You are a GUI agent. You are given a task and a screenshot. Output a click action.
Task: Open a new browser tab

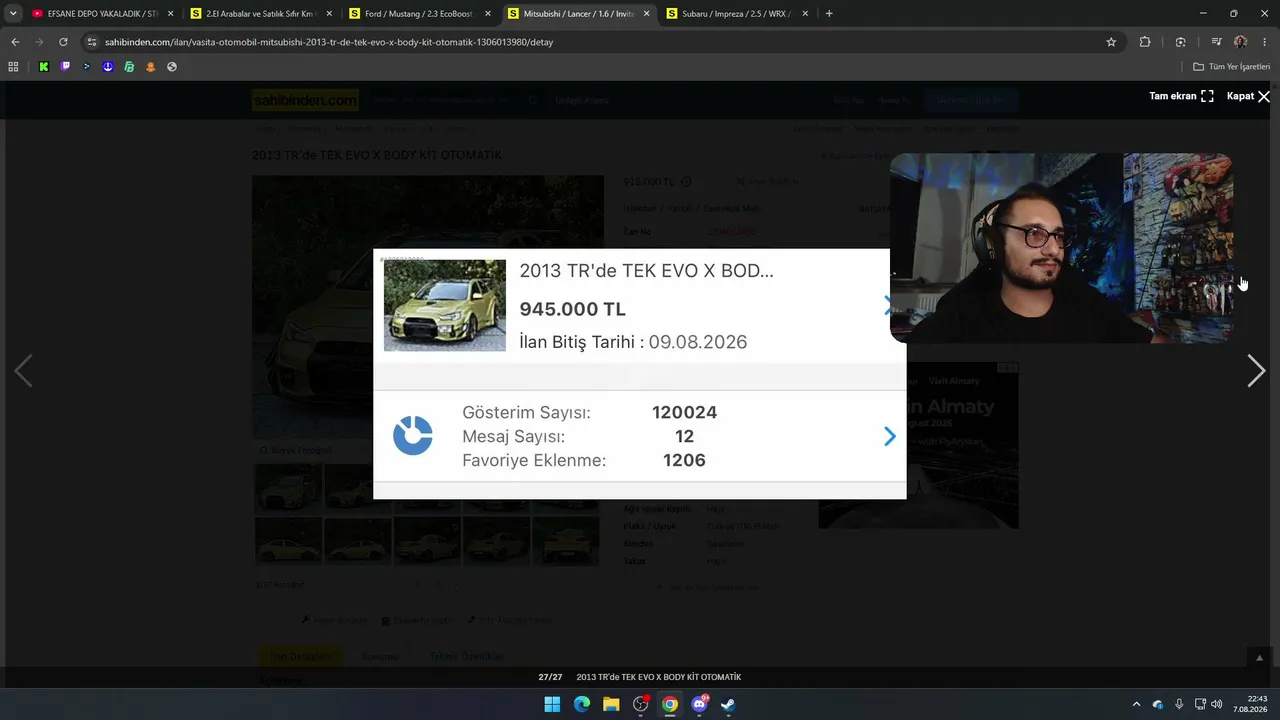(829, 14)
